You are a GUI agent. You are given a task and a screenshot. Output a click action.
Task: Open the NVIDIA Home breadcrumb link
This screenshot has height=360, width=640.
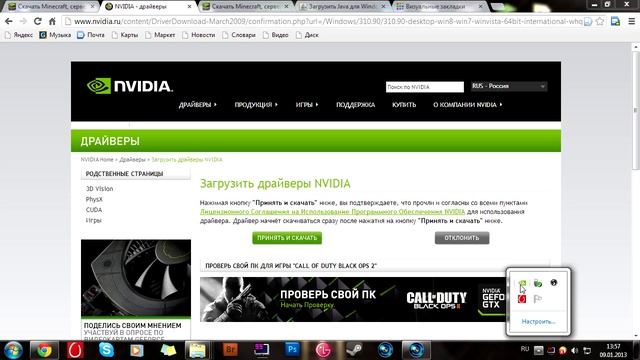(97, 160)
